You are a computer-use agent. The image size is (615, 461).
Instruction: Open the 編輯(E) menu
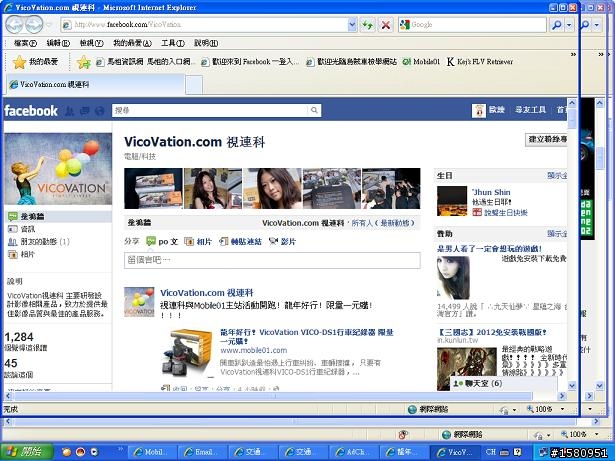point(58,43)
